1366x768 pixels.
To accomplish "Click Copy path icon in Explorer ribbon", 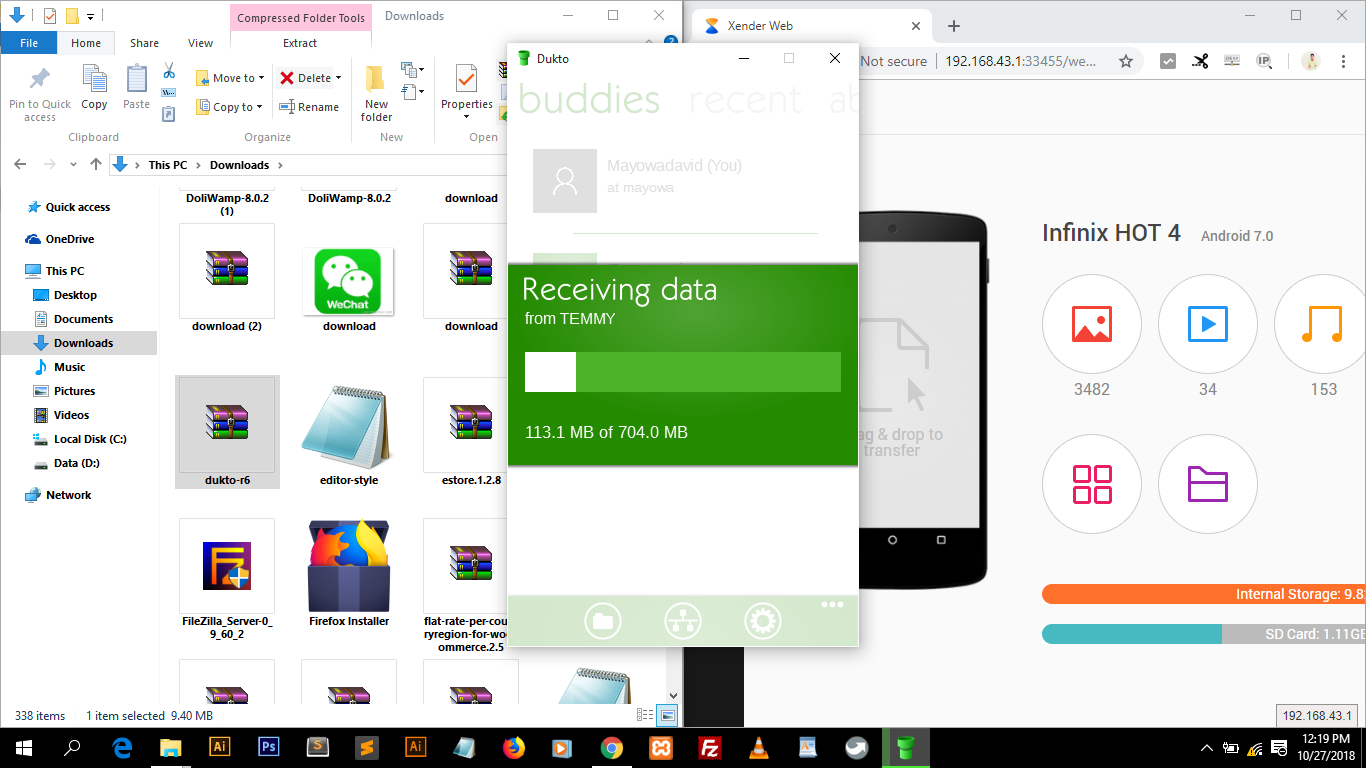I will [x=169, y=93].
